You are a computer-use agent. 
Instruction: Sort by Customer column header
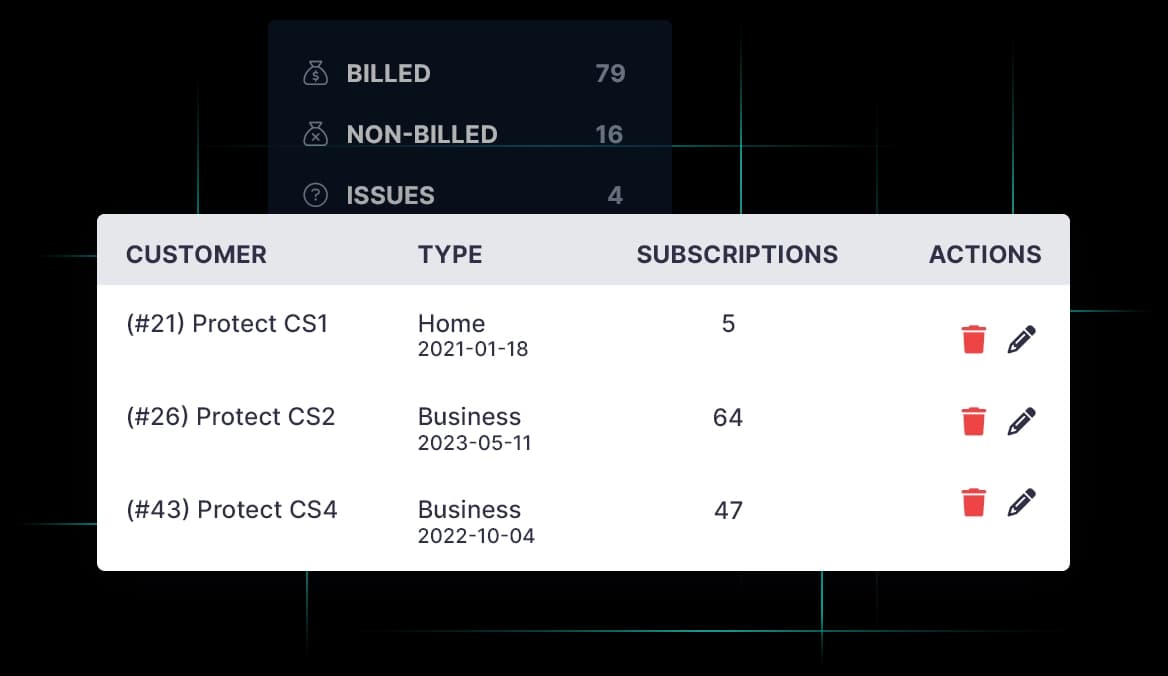pyautogui.click(x=196, y=254)
